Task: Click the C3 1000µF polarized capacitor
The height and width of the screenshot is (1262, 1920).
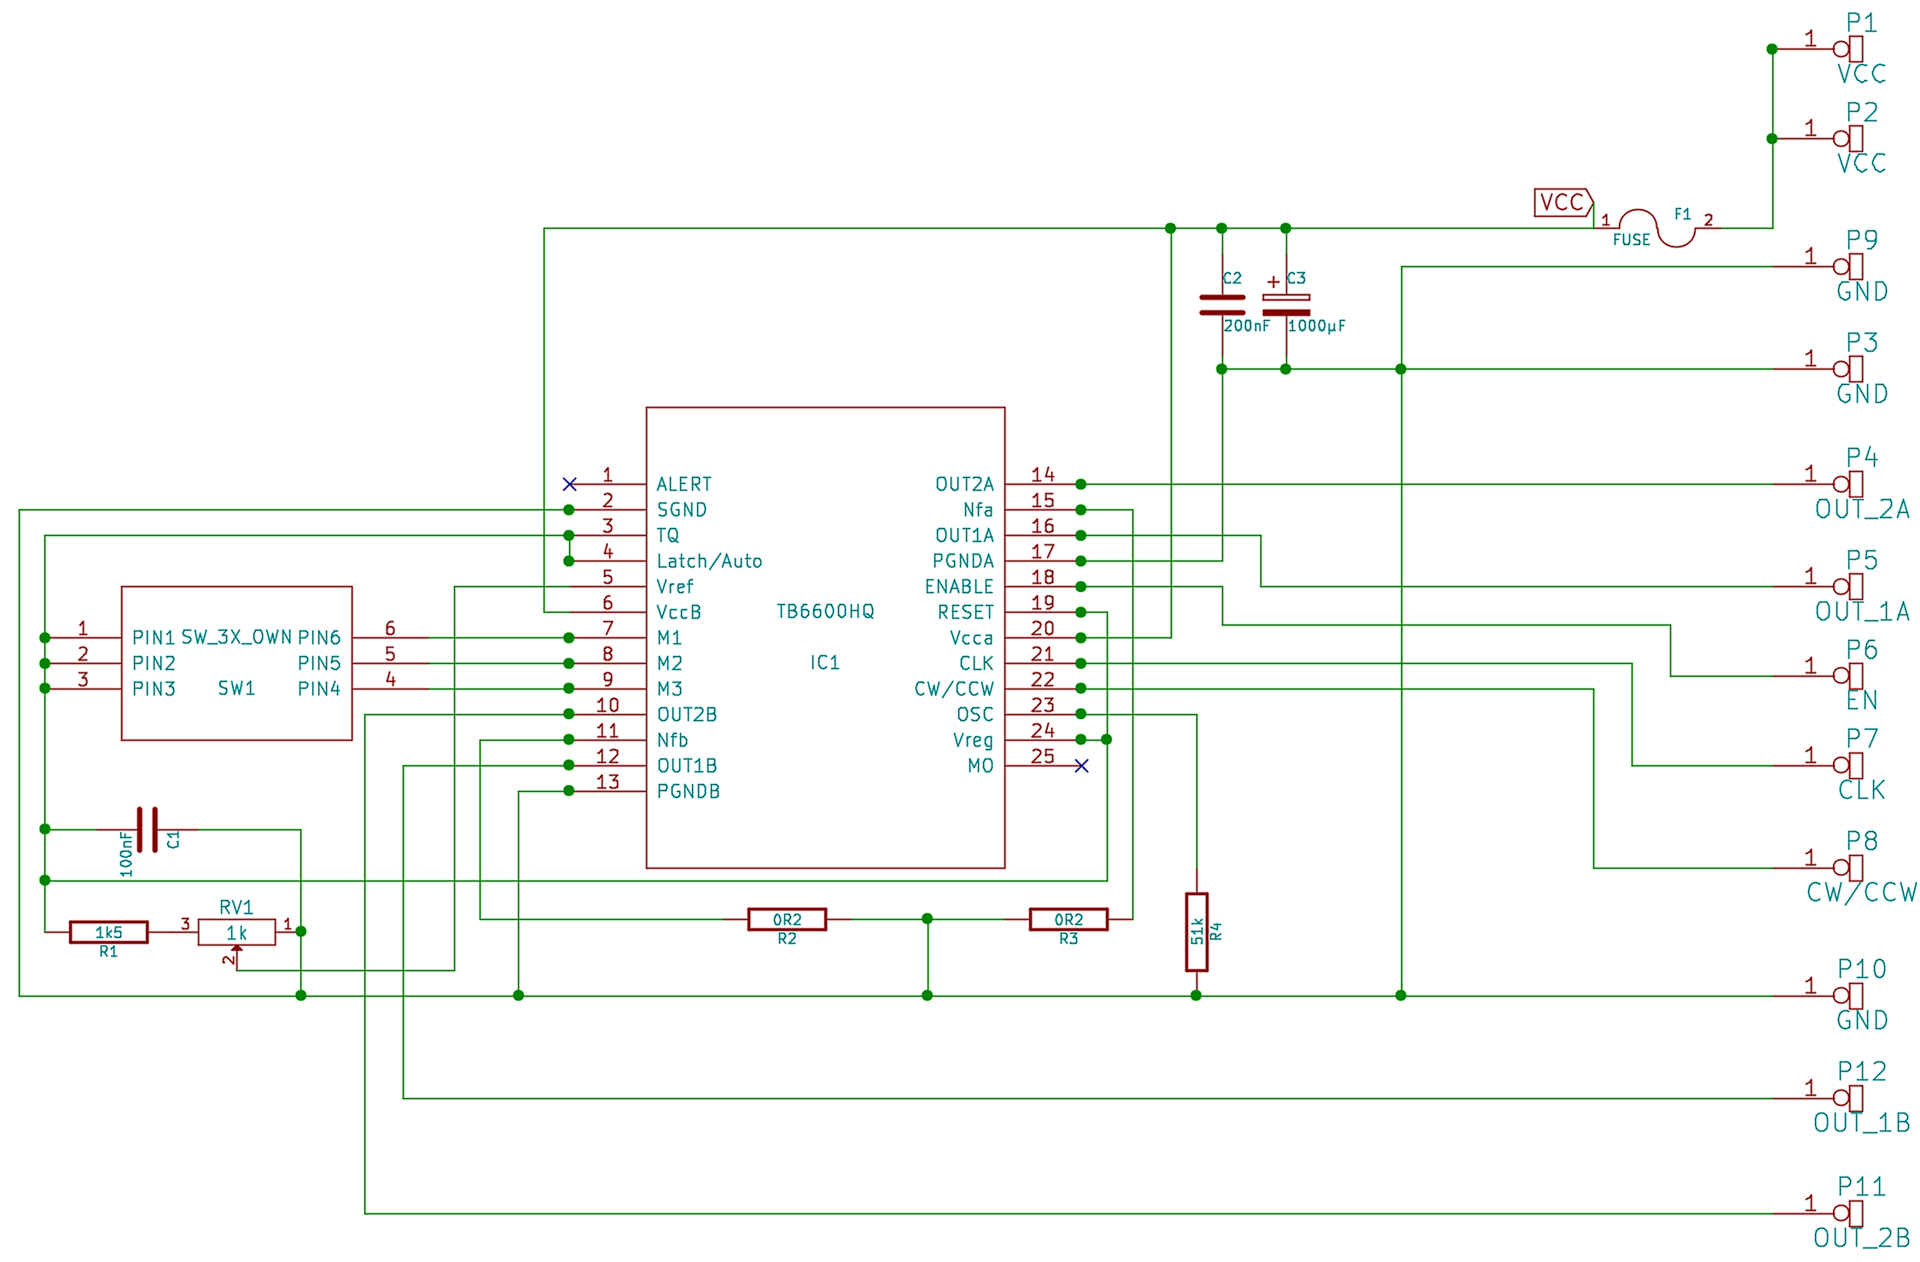Action: click(1286, 305)
